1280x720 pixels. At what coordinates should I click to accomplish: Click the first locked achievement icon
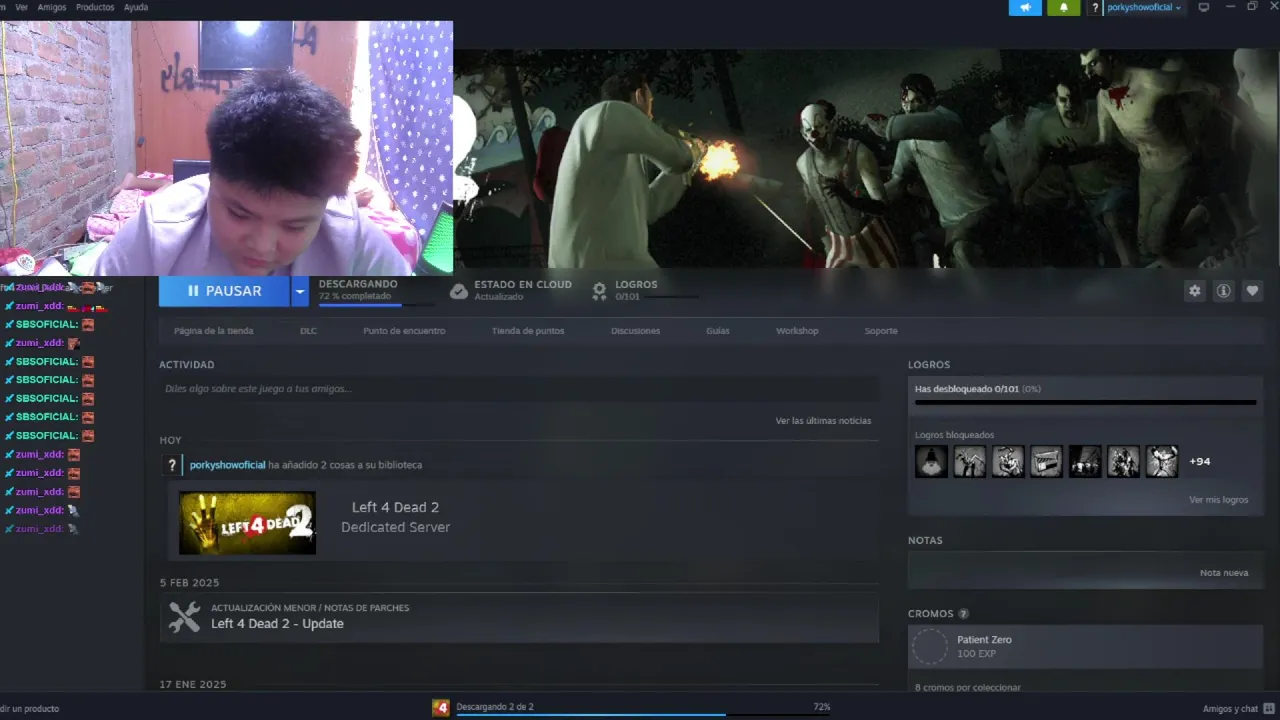pyautogui.click(x=931, y=461)
